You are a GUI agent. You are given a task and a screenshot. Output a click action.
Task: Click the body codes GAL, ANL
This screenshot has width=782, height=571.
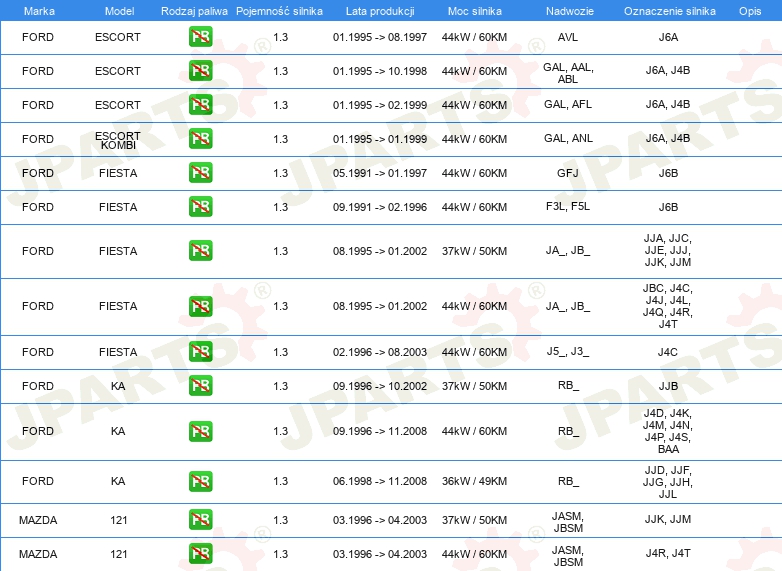[568, 138]
